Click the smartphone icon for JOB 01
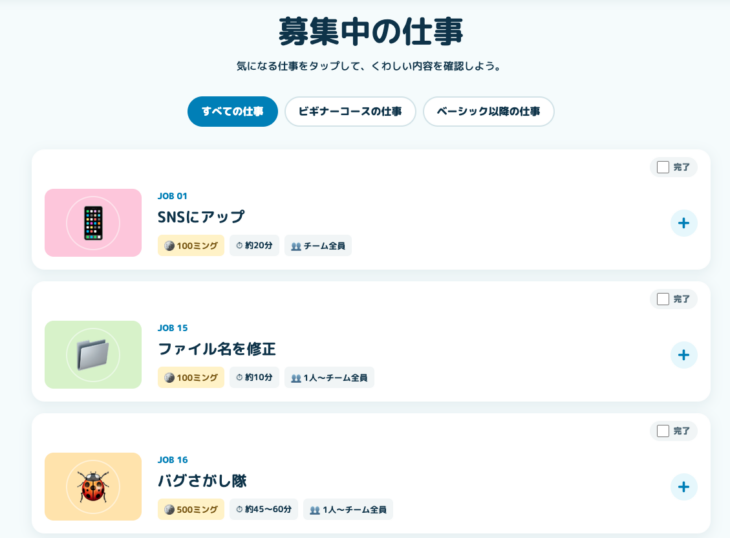This screenshot has height=538, width=730. click(x=93, y=223)
